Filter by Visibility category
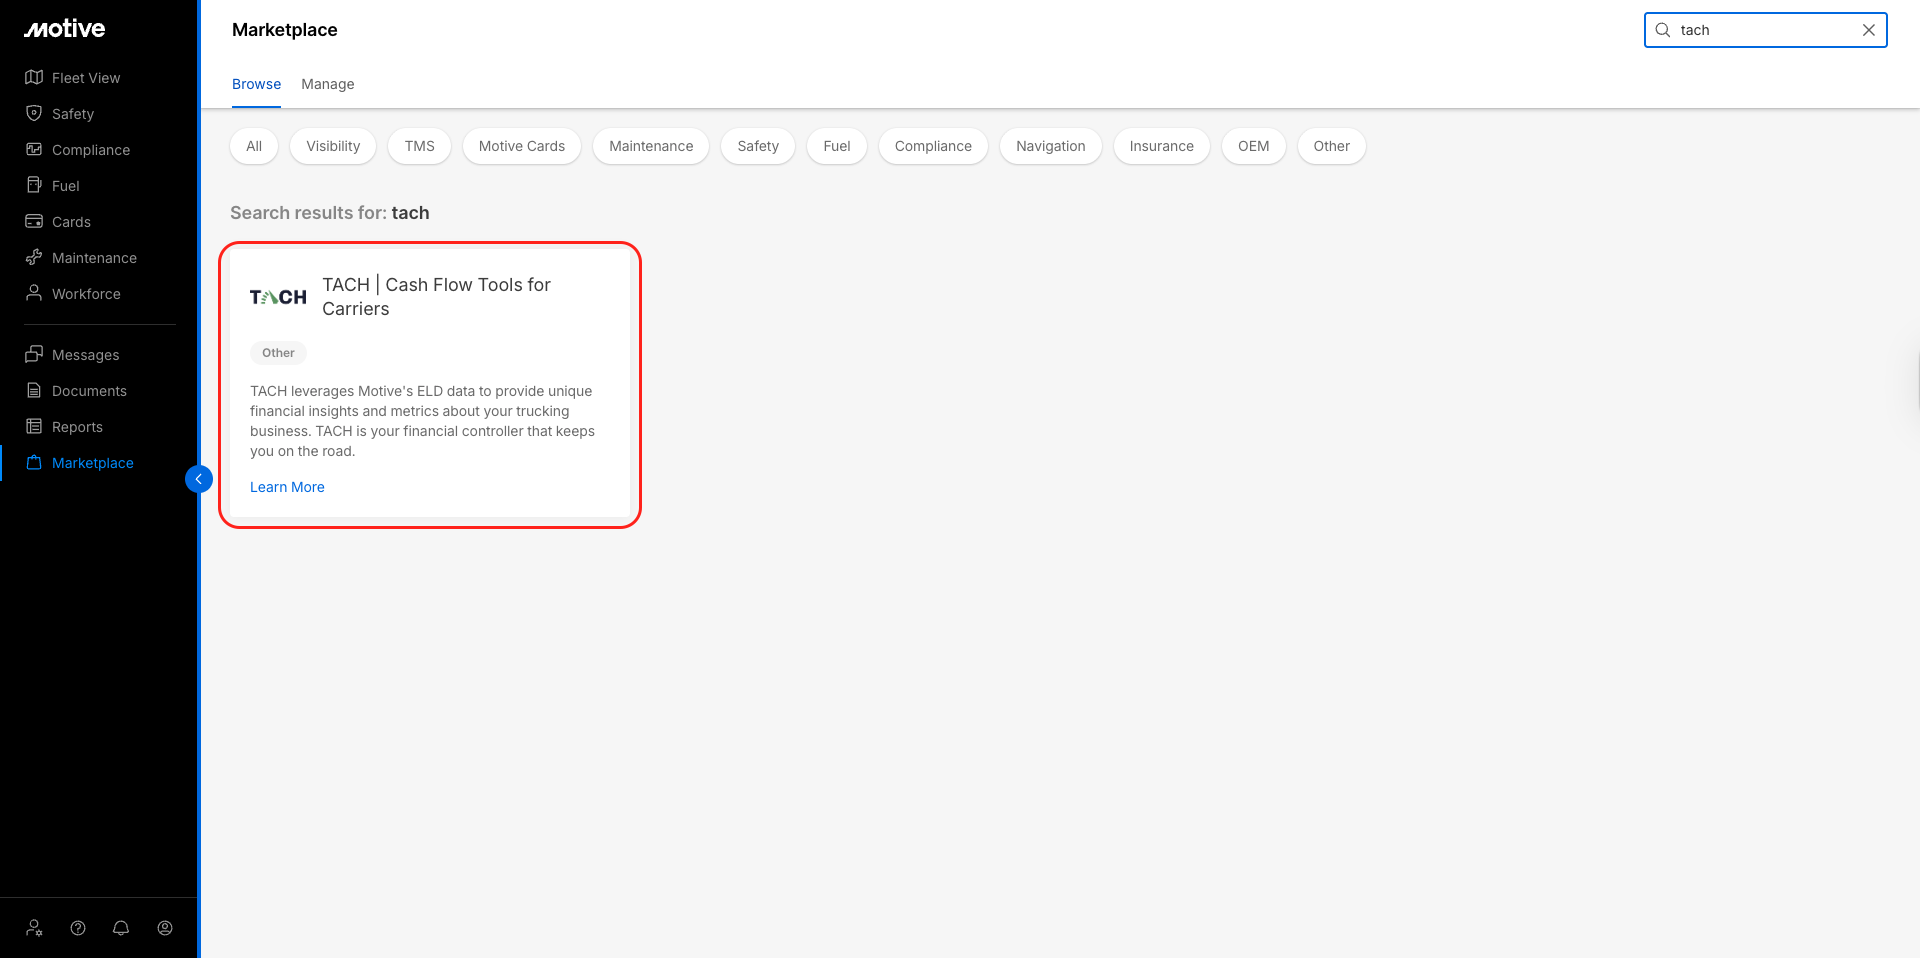This screenshot has height=958, width=1920. (333, 146)
